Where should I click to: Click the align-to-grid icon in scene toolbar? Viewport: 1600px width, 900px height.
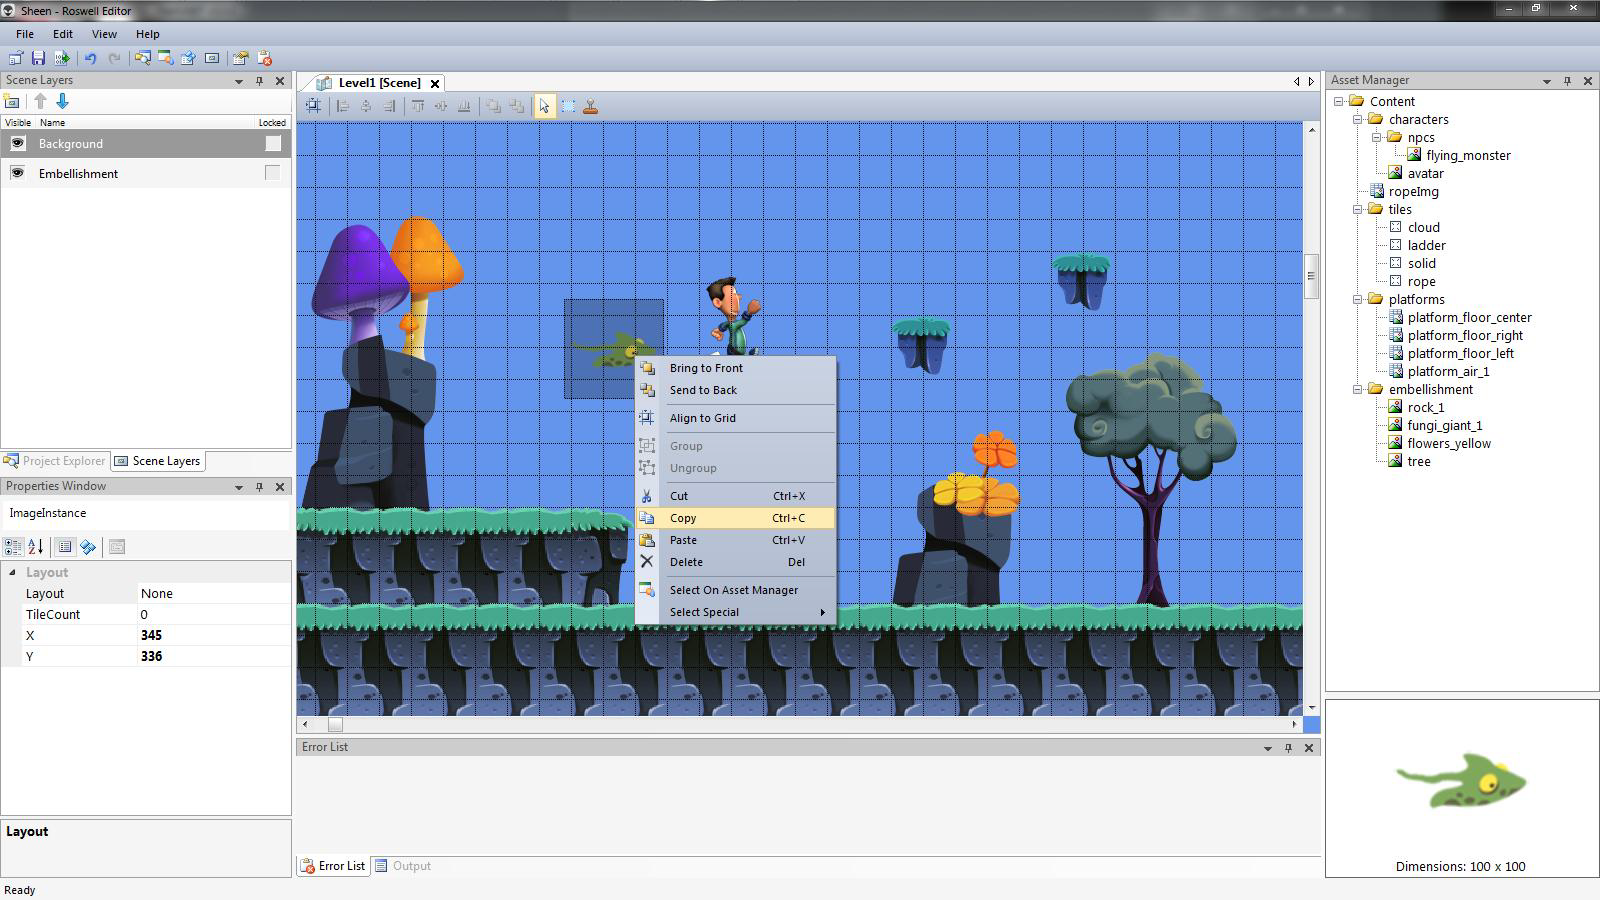coord(314,106)
